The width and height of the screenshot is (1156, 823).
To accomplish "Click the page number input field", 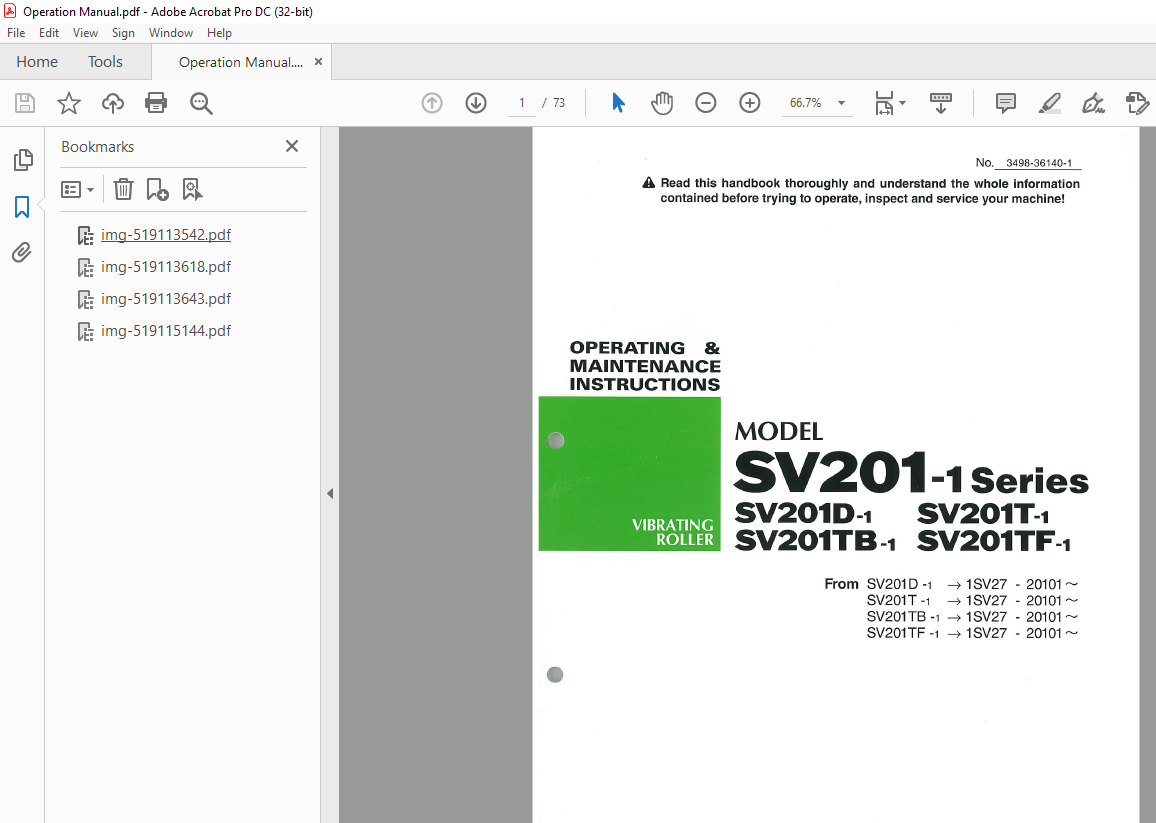I will (522, 103).
